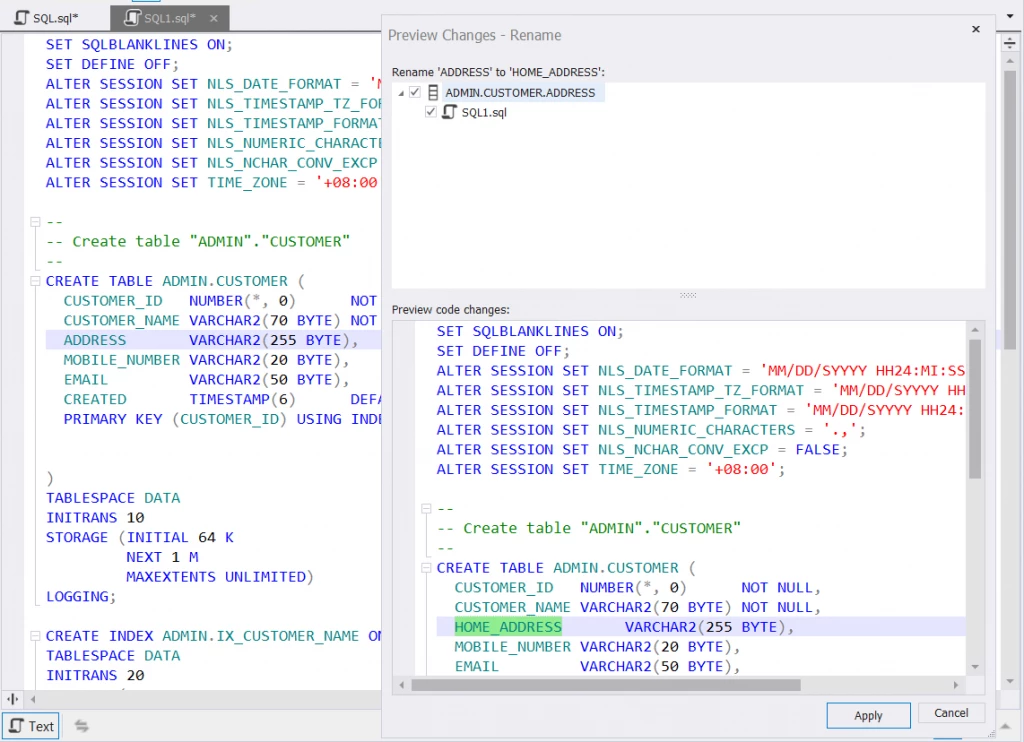
Task: Click the ADDRESS column in editor
Action: click(x=95, y=340)
